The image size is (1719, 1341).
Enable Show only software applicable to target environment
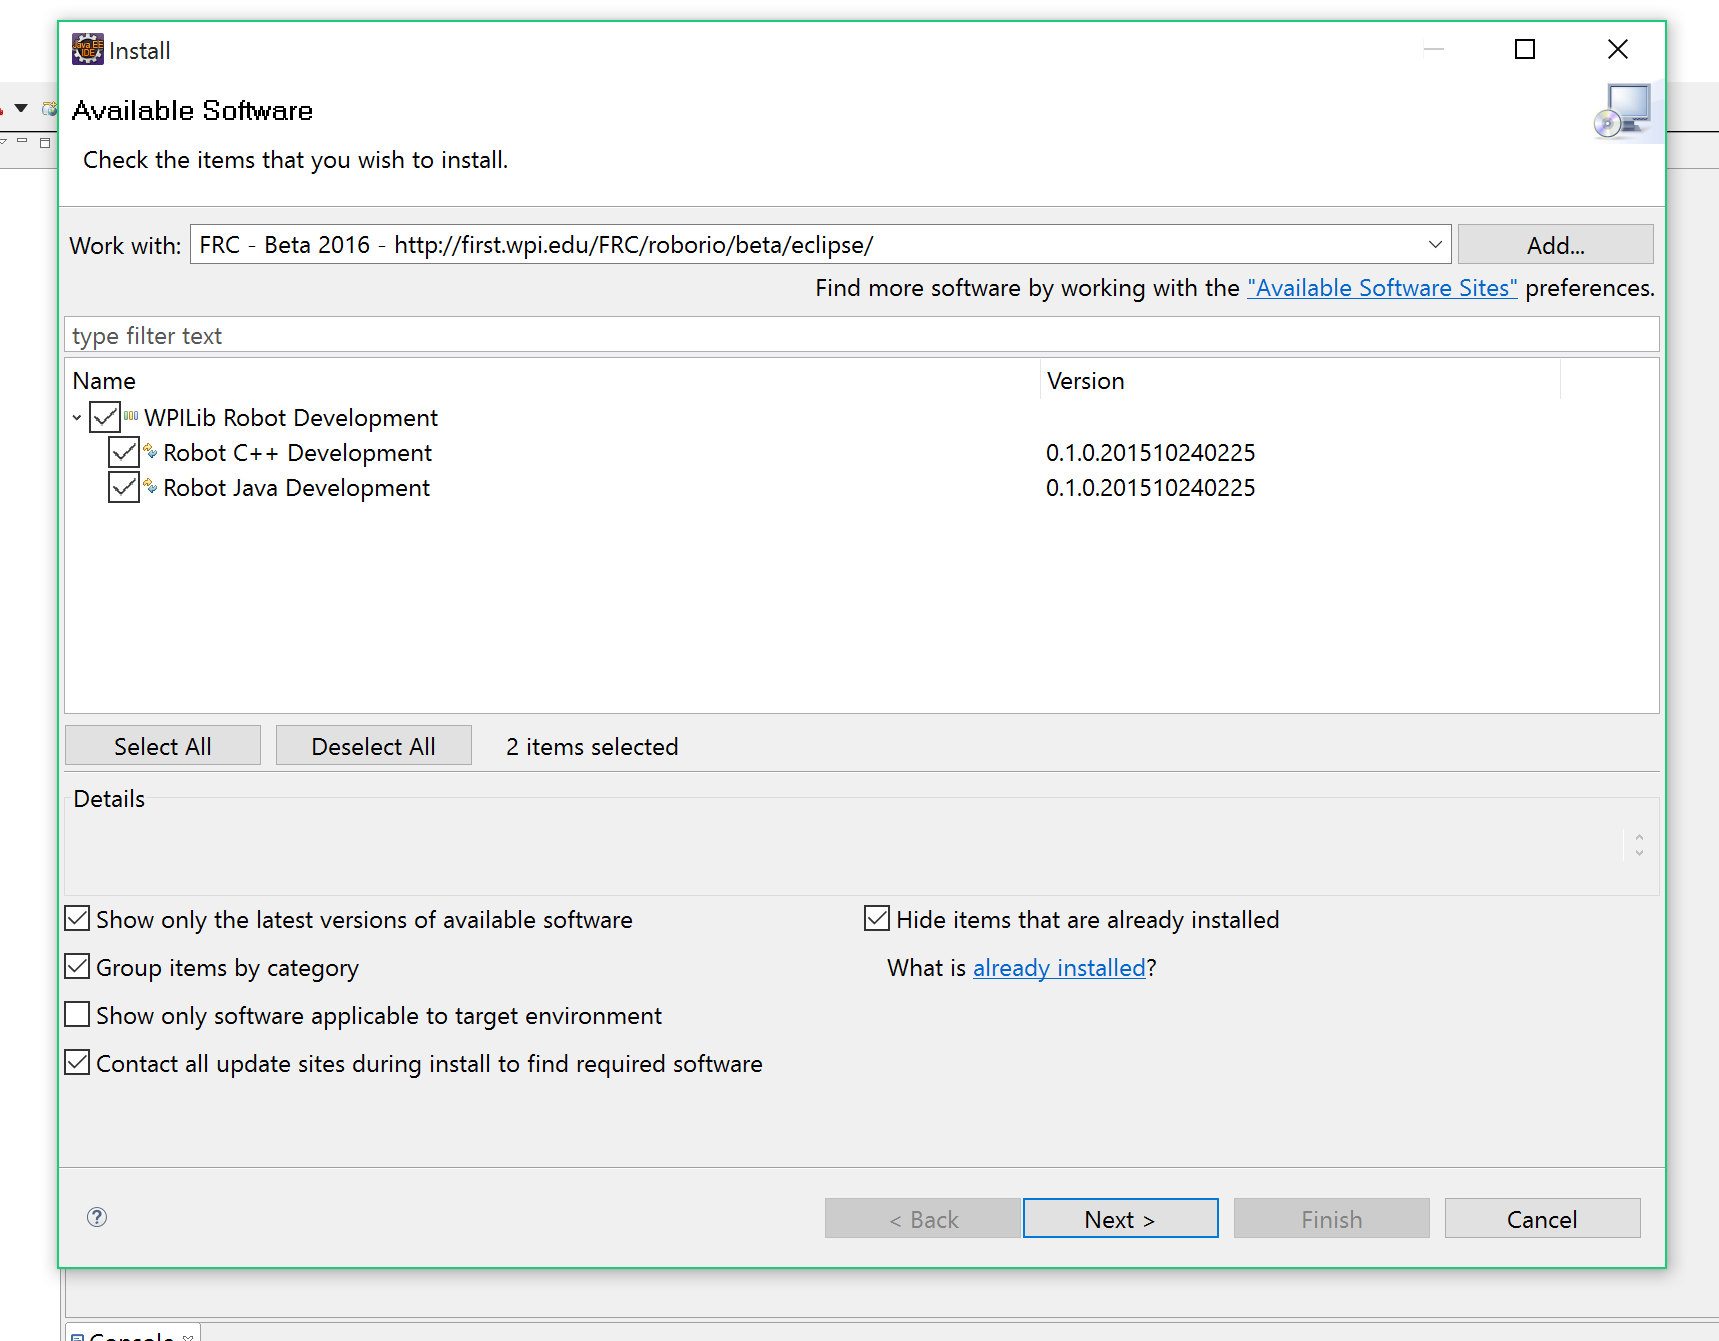point(77,1014)
